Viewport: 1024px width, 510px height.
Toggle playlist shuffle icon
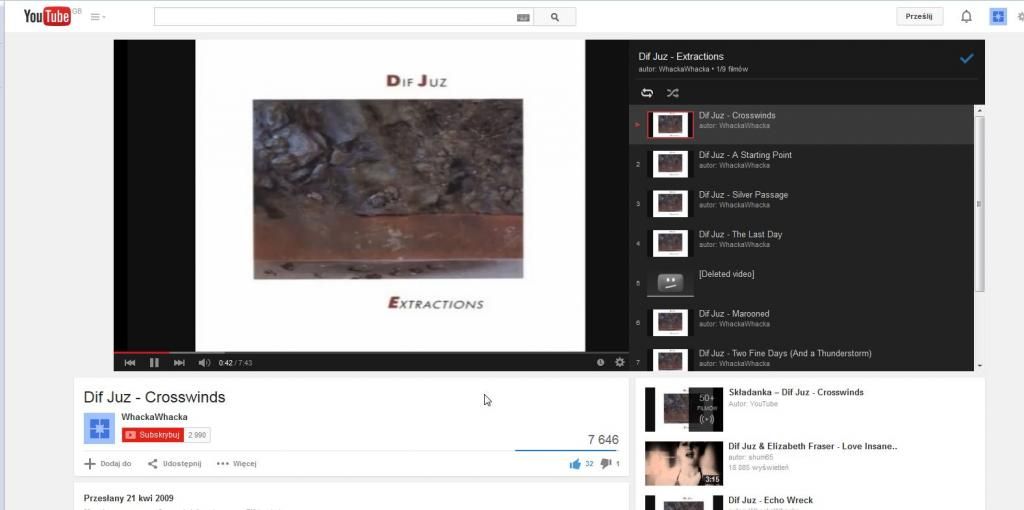coord(672,93)
